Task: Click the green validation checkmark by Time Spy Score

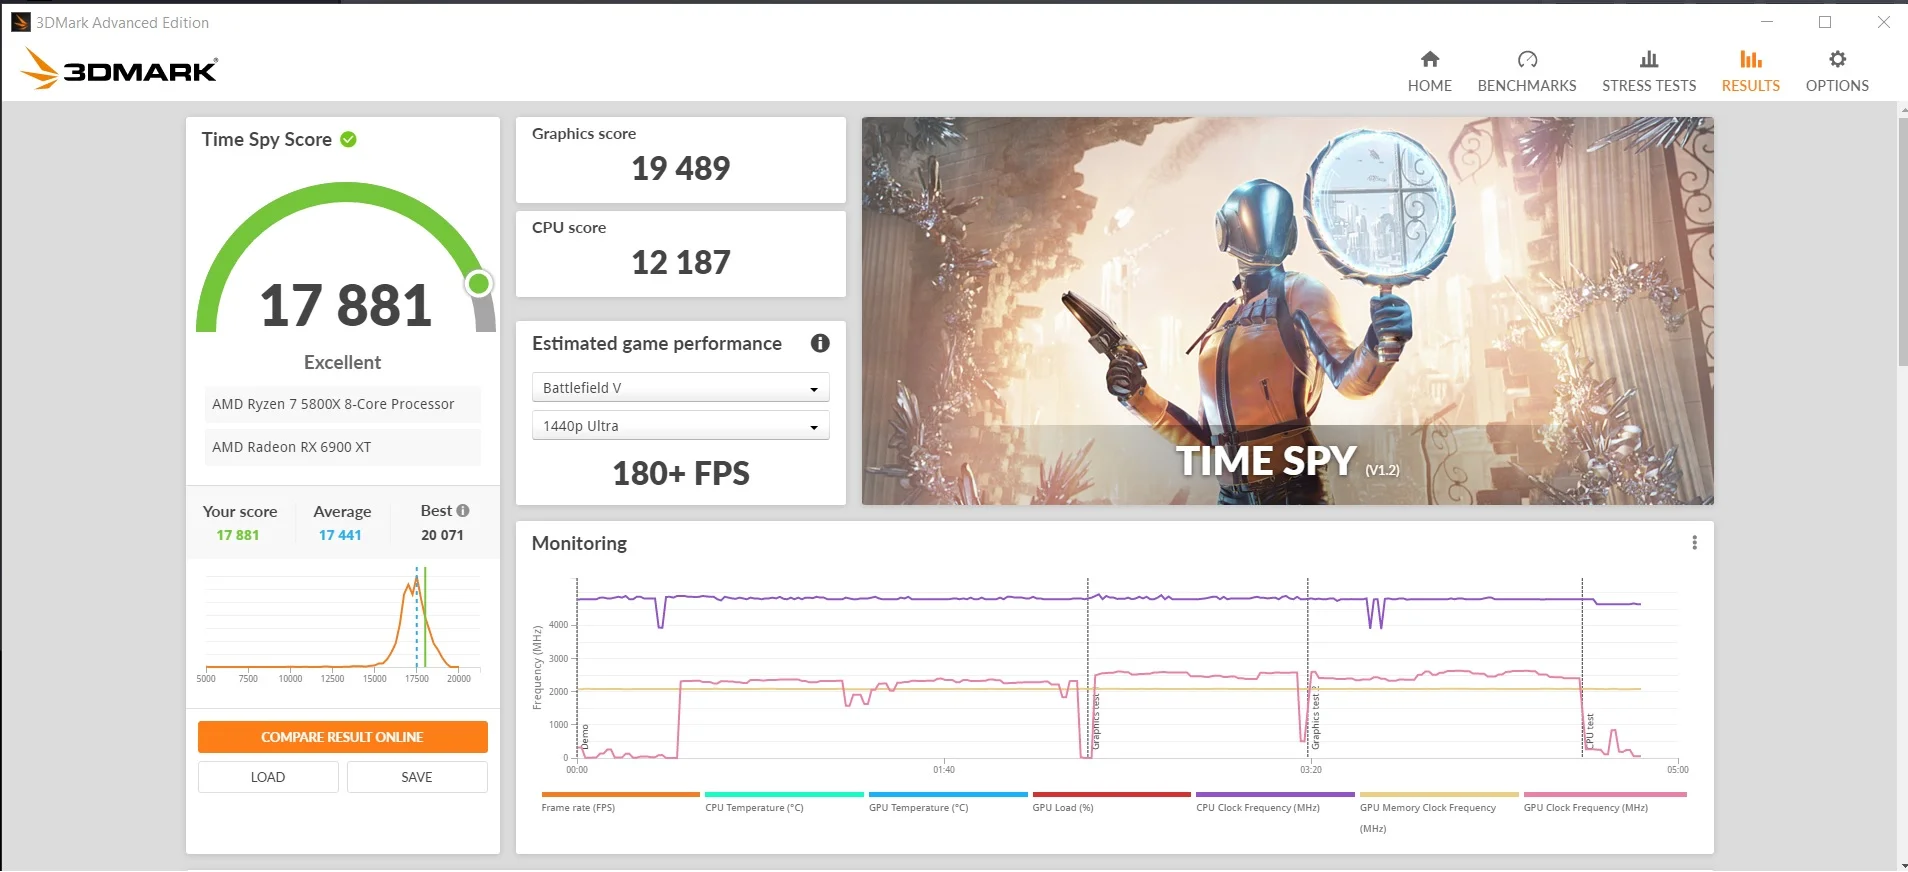Action: pyautogui.click(x=348, y=139)
